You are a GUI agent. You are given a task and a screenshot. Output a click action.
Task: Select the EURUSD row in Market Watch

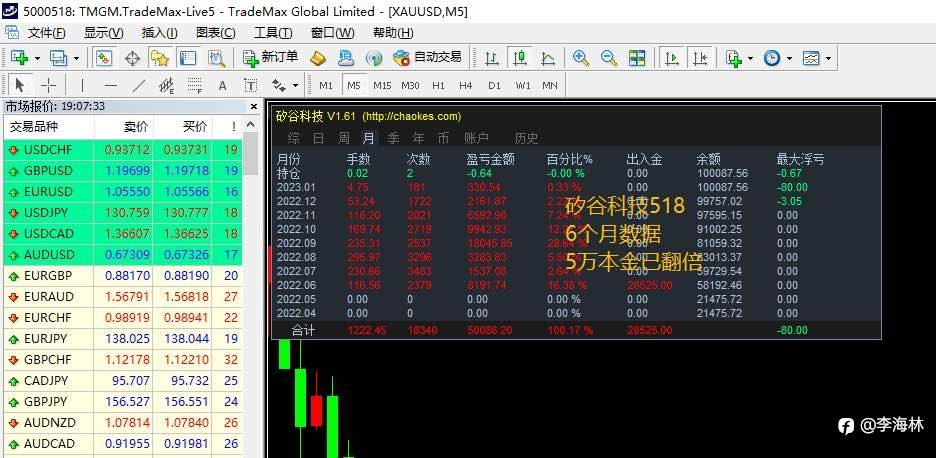[123, 192]
